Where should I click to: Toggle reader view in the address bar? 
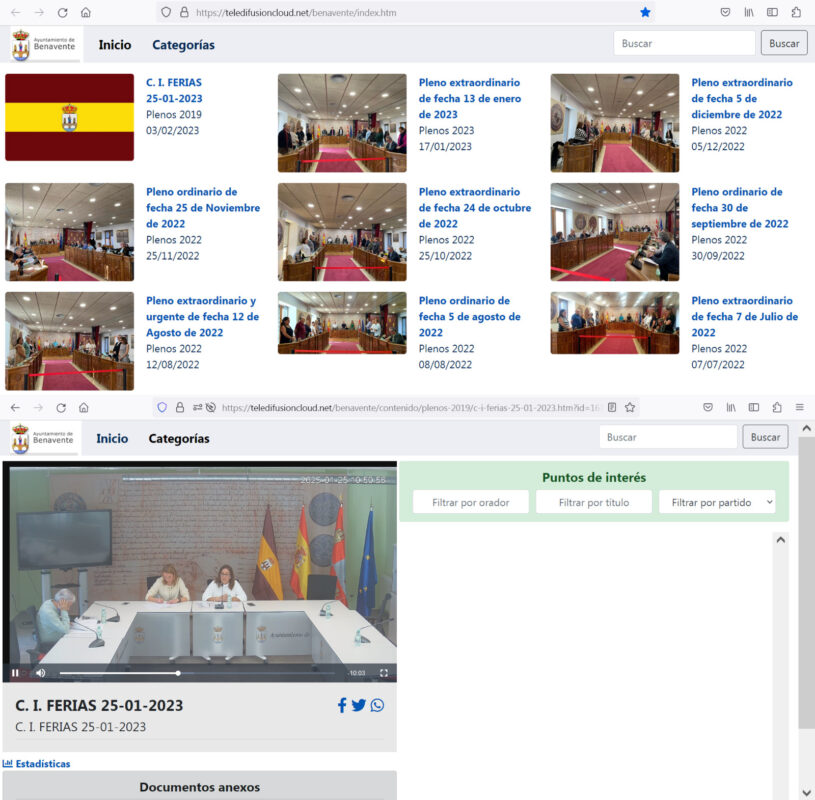[x=612, y=408]
